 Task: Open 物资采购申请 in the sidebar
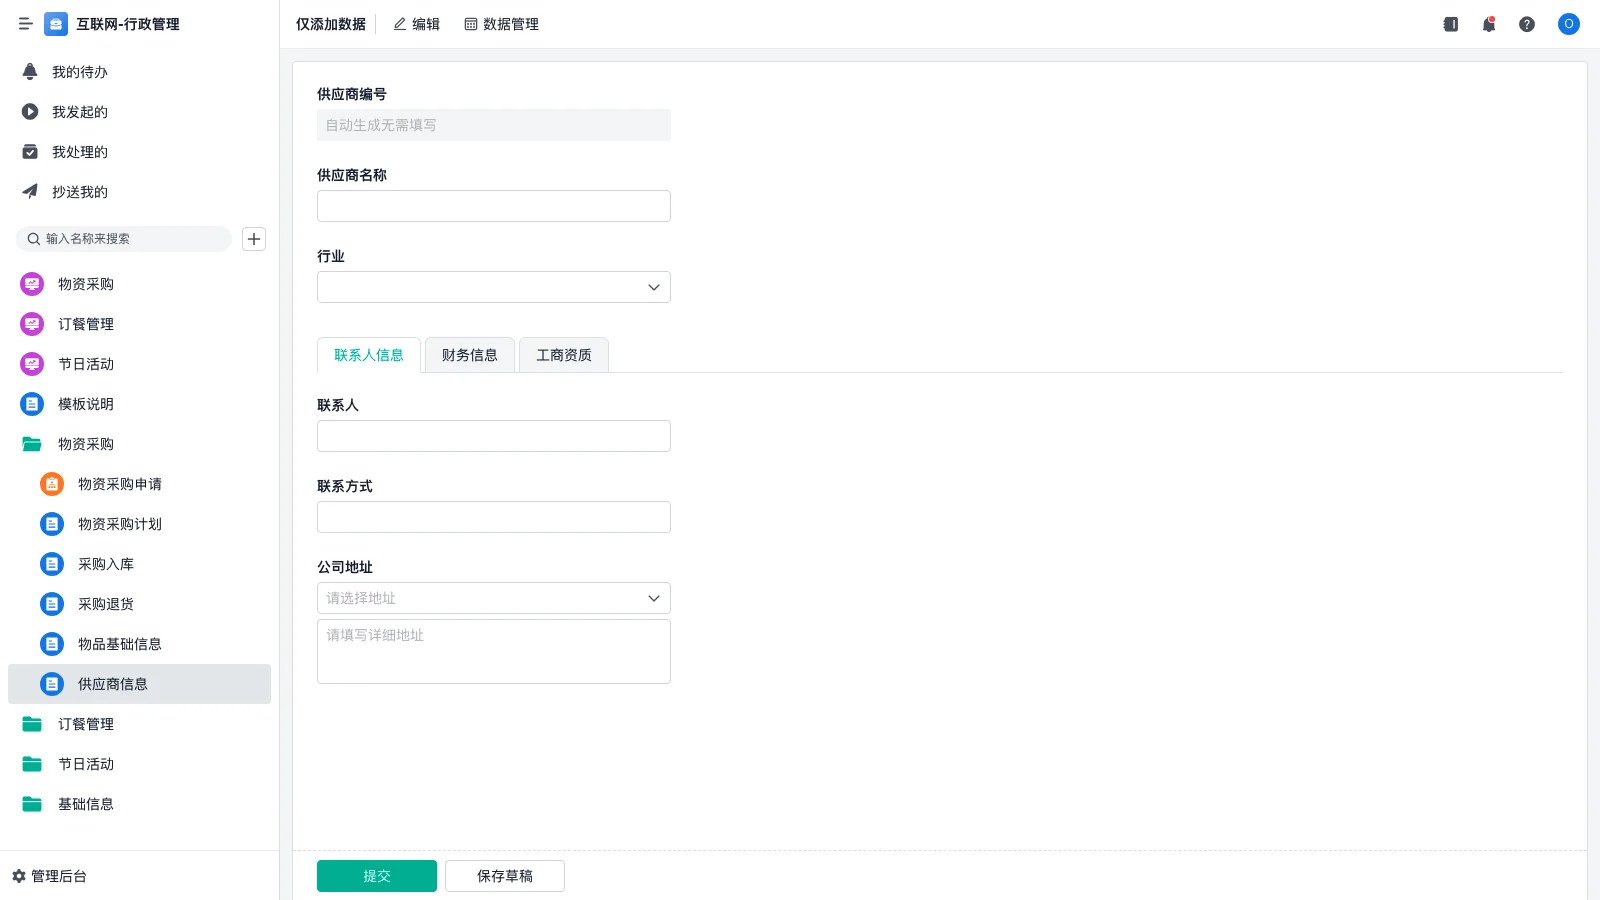[118, 484]
